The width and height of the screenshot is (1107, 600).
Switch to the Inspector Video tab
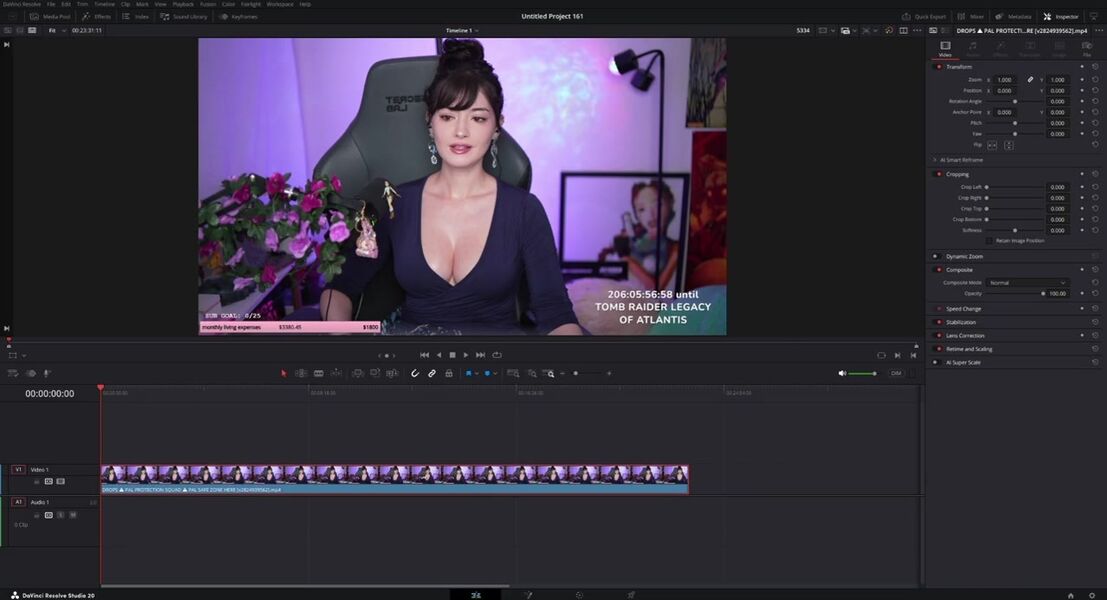coord(945,49)
